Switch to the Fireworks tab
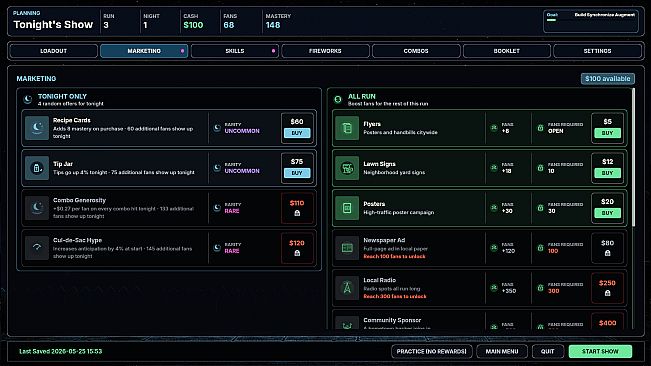 325,51
